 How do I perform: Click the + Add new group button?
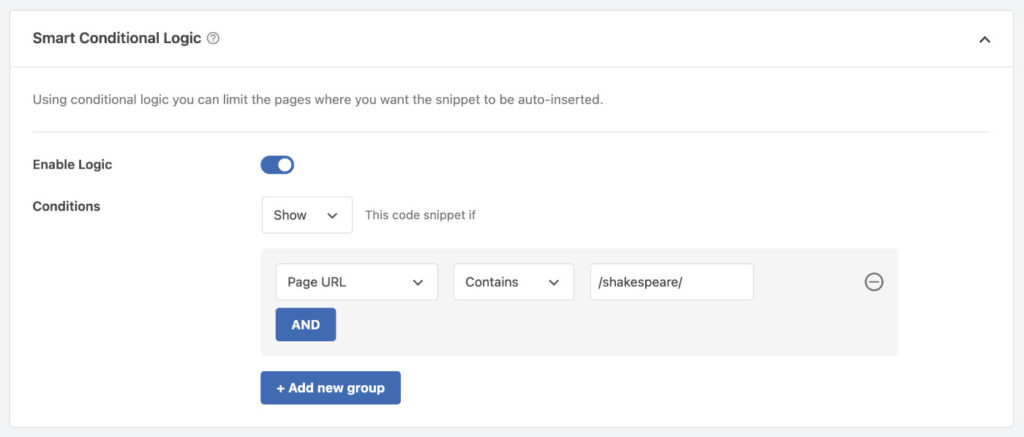(x=330, y=388)
